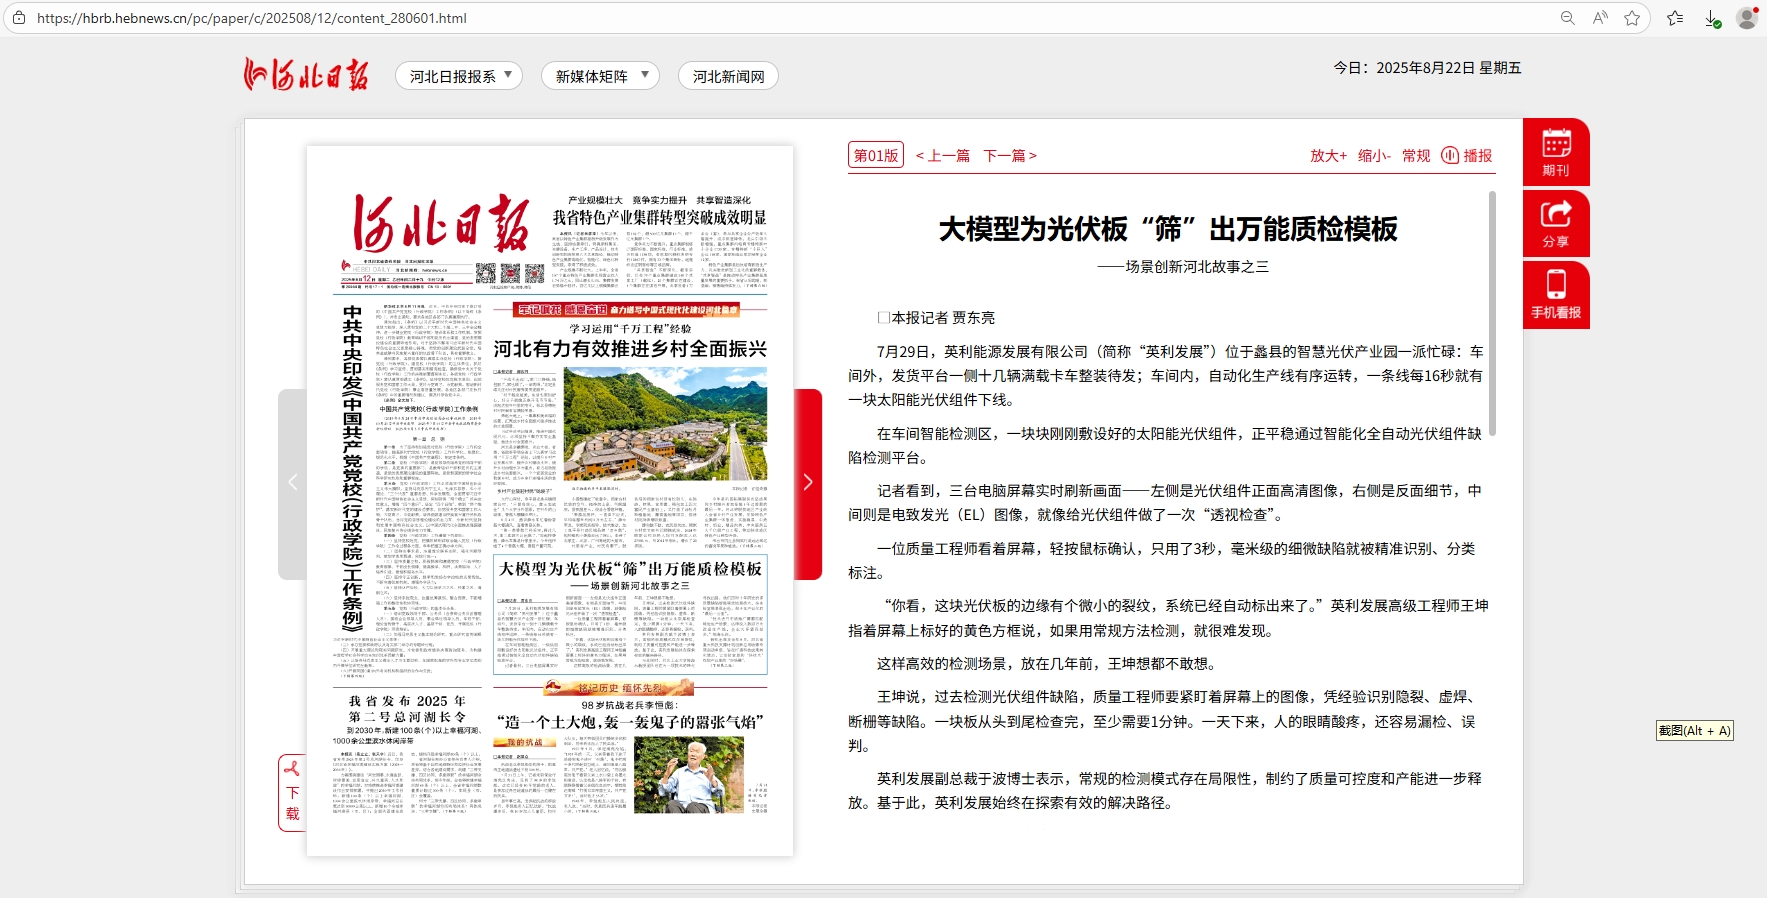Shrink text with 缩小-
This screenshot has width=1767, height=898.
pyautogui.click(x=1374, y=155)
